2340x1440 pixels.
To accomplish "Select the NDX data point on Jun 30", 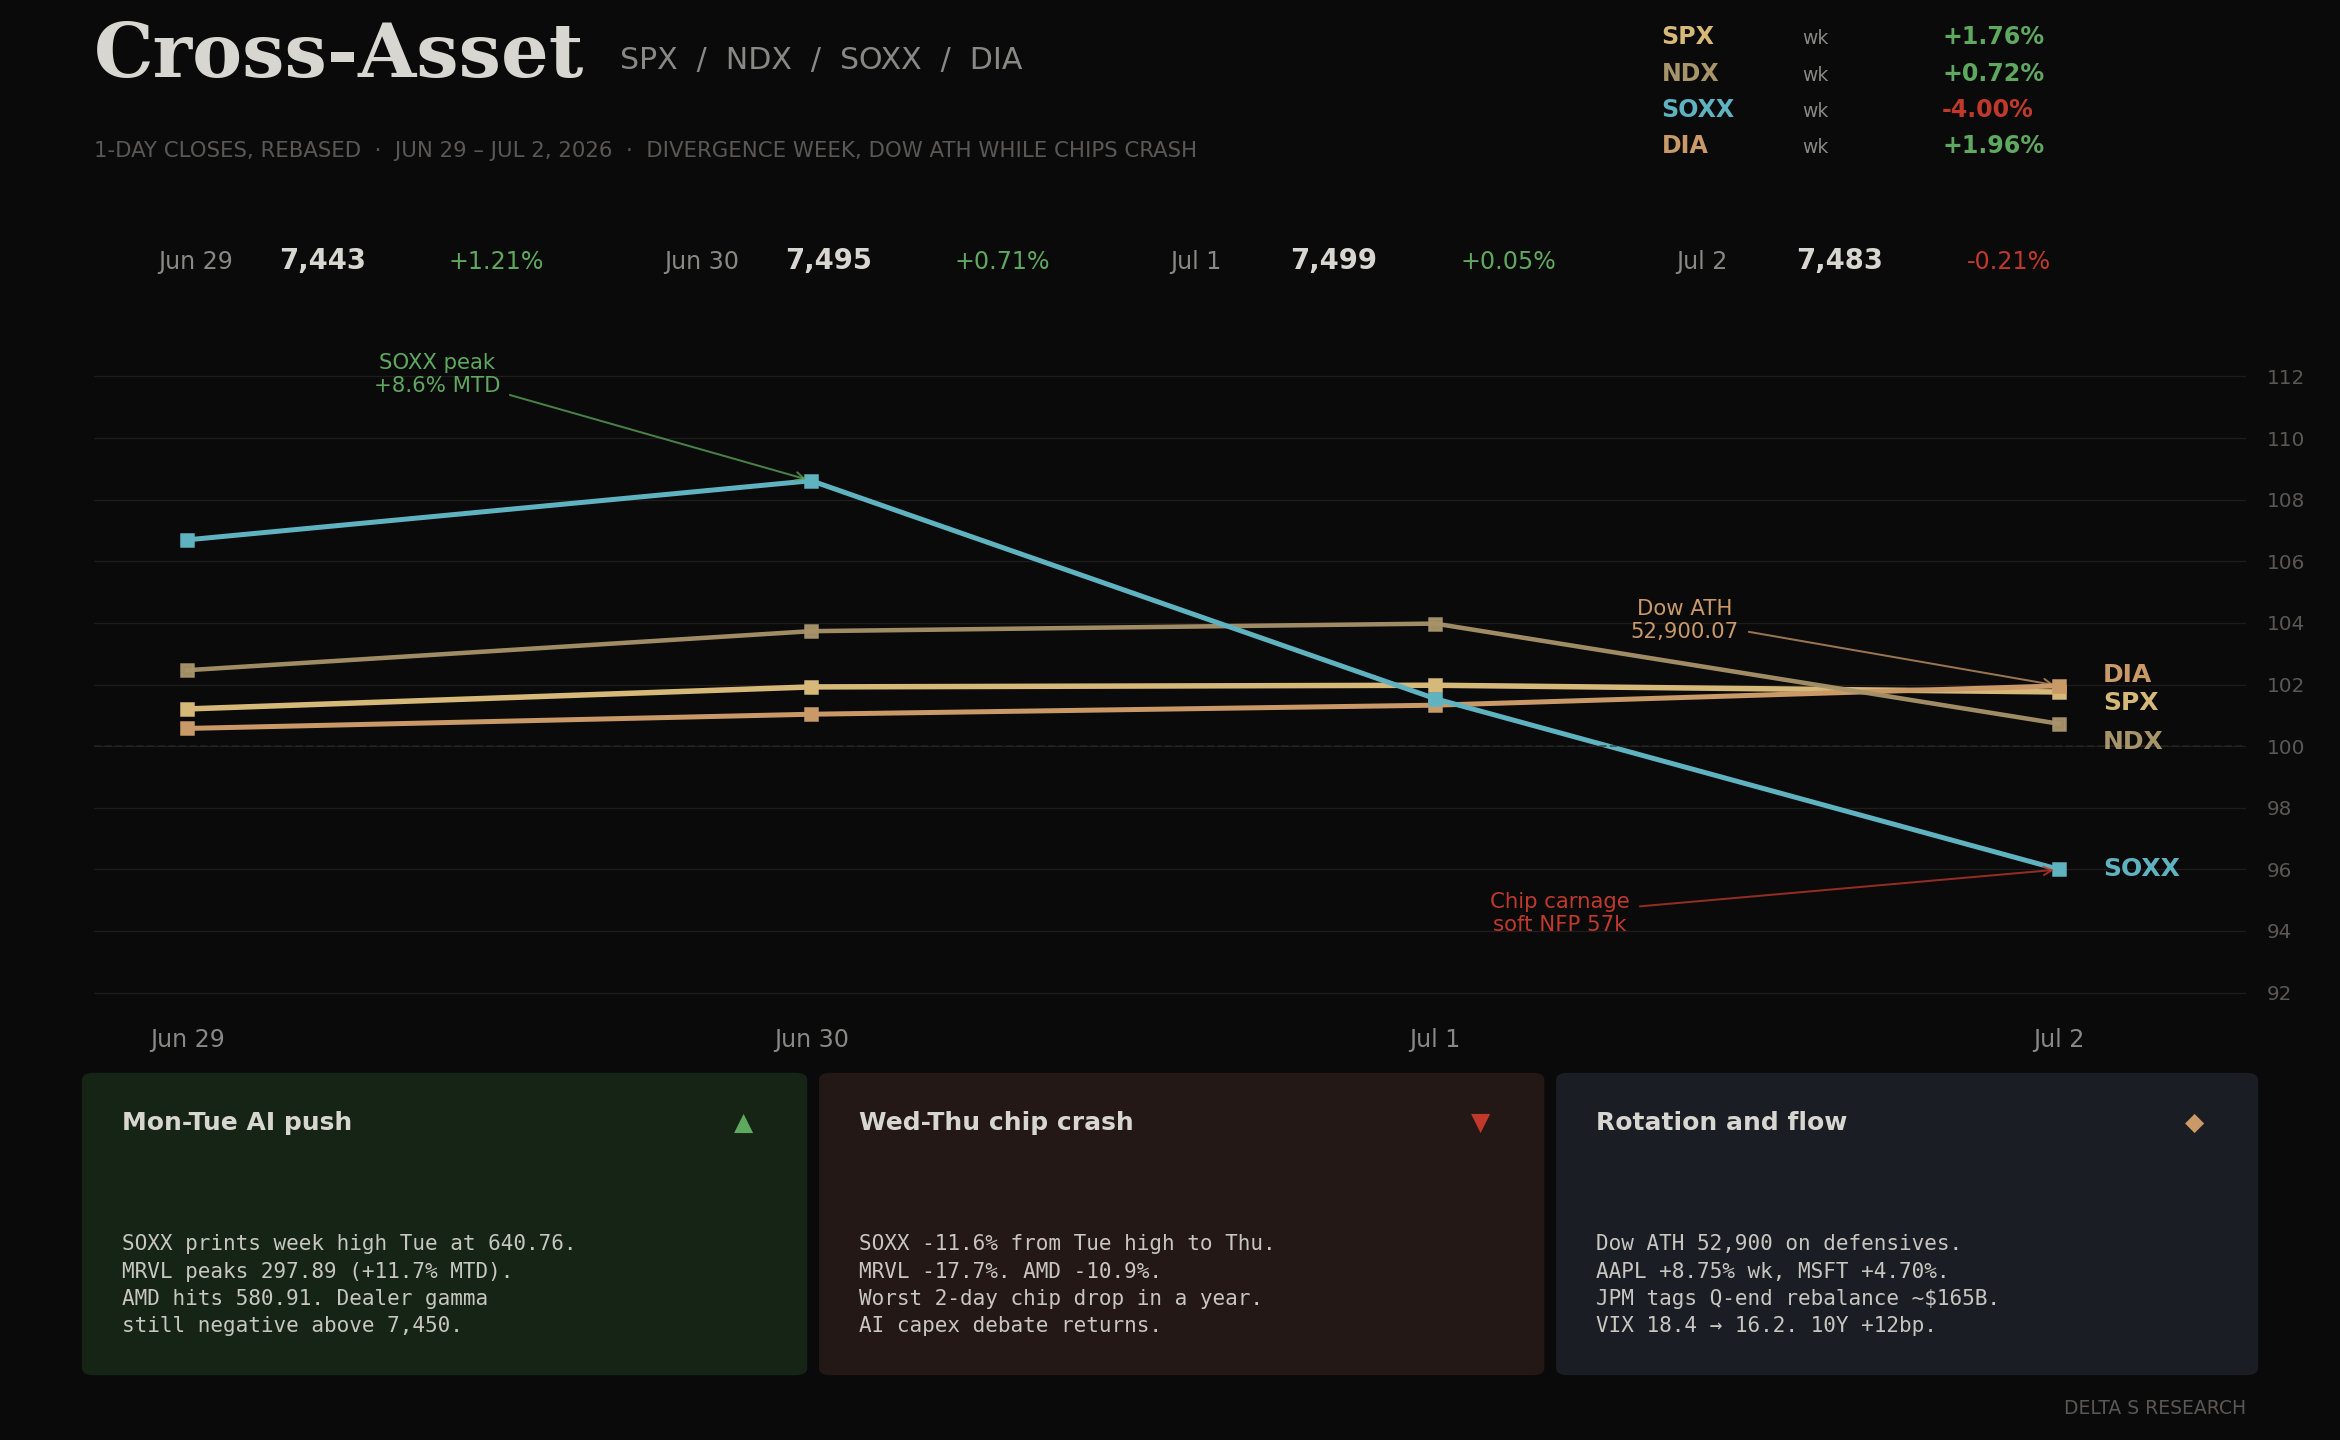I will click(811, 631).
